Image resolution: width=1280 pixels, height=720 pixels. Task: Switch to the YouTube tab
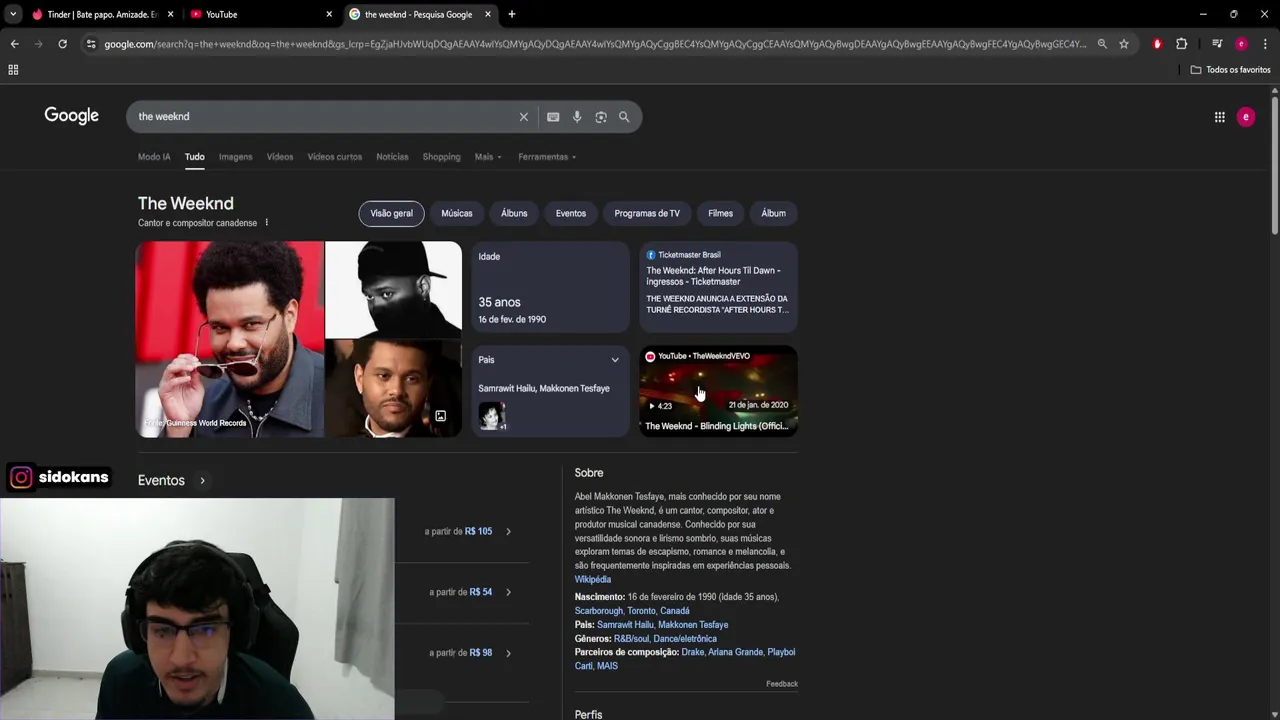tap(262, 14)
